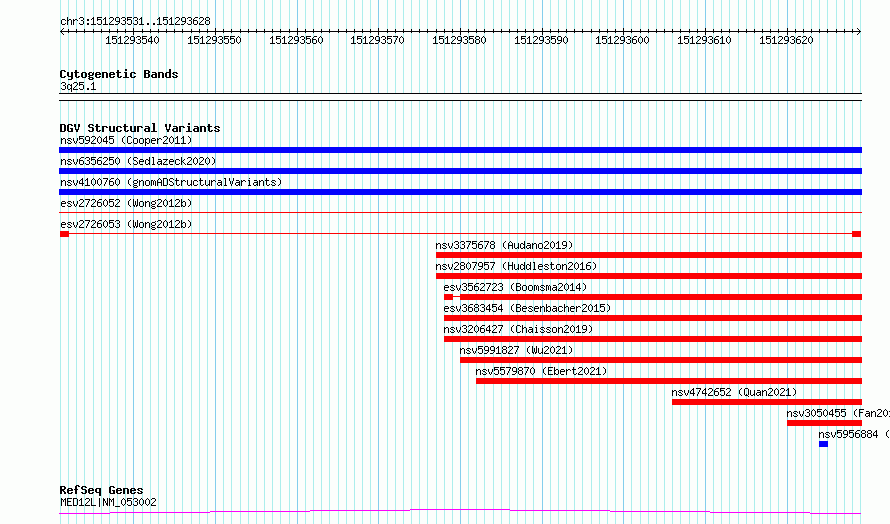Click the nsv2807957 red bar

[649, 276]
